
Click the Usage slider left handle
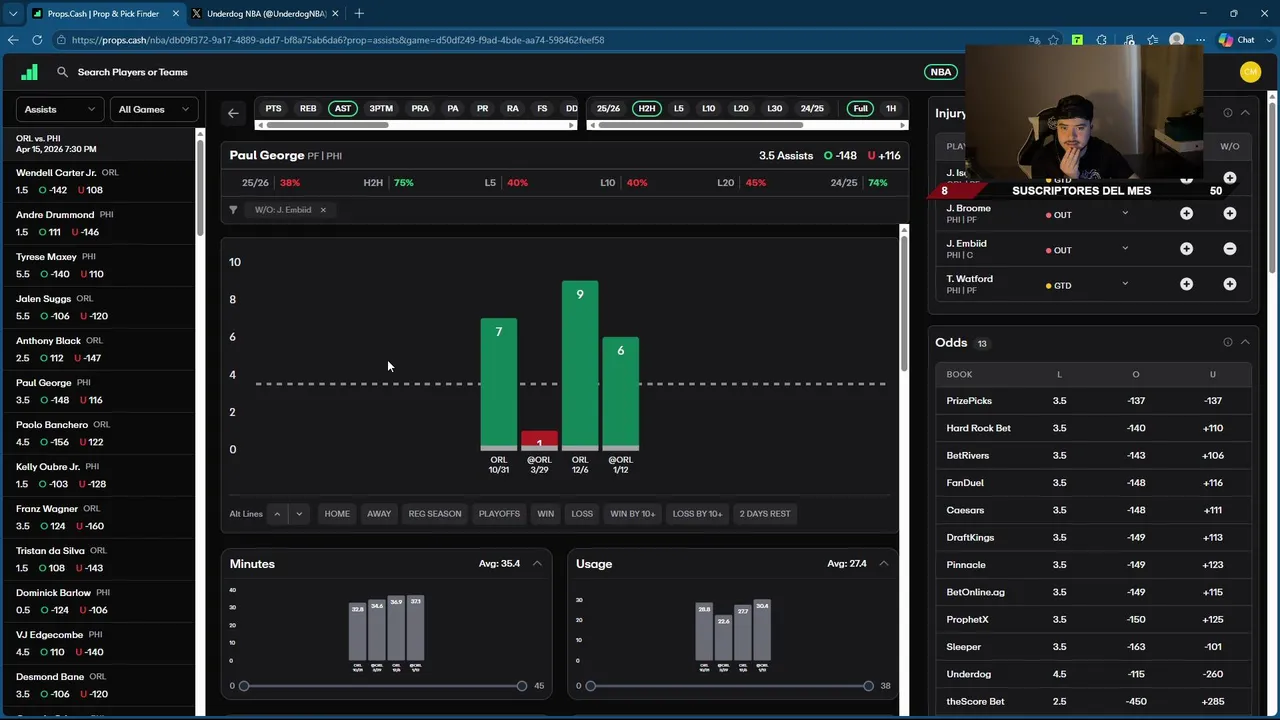coord(591,686)
